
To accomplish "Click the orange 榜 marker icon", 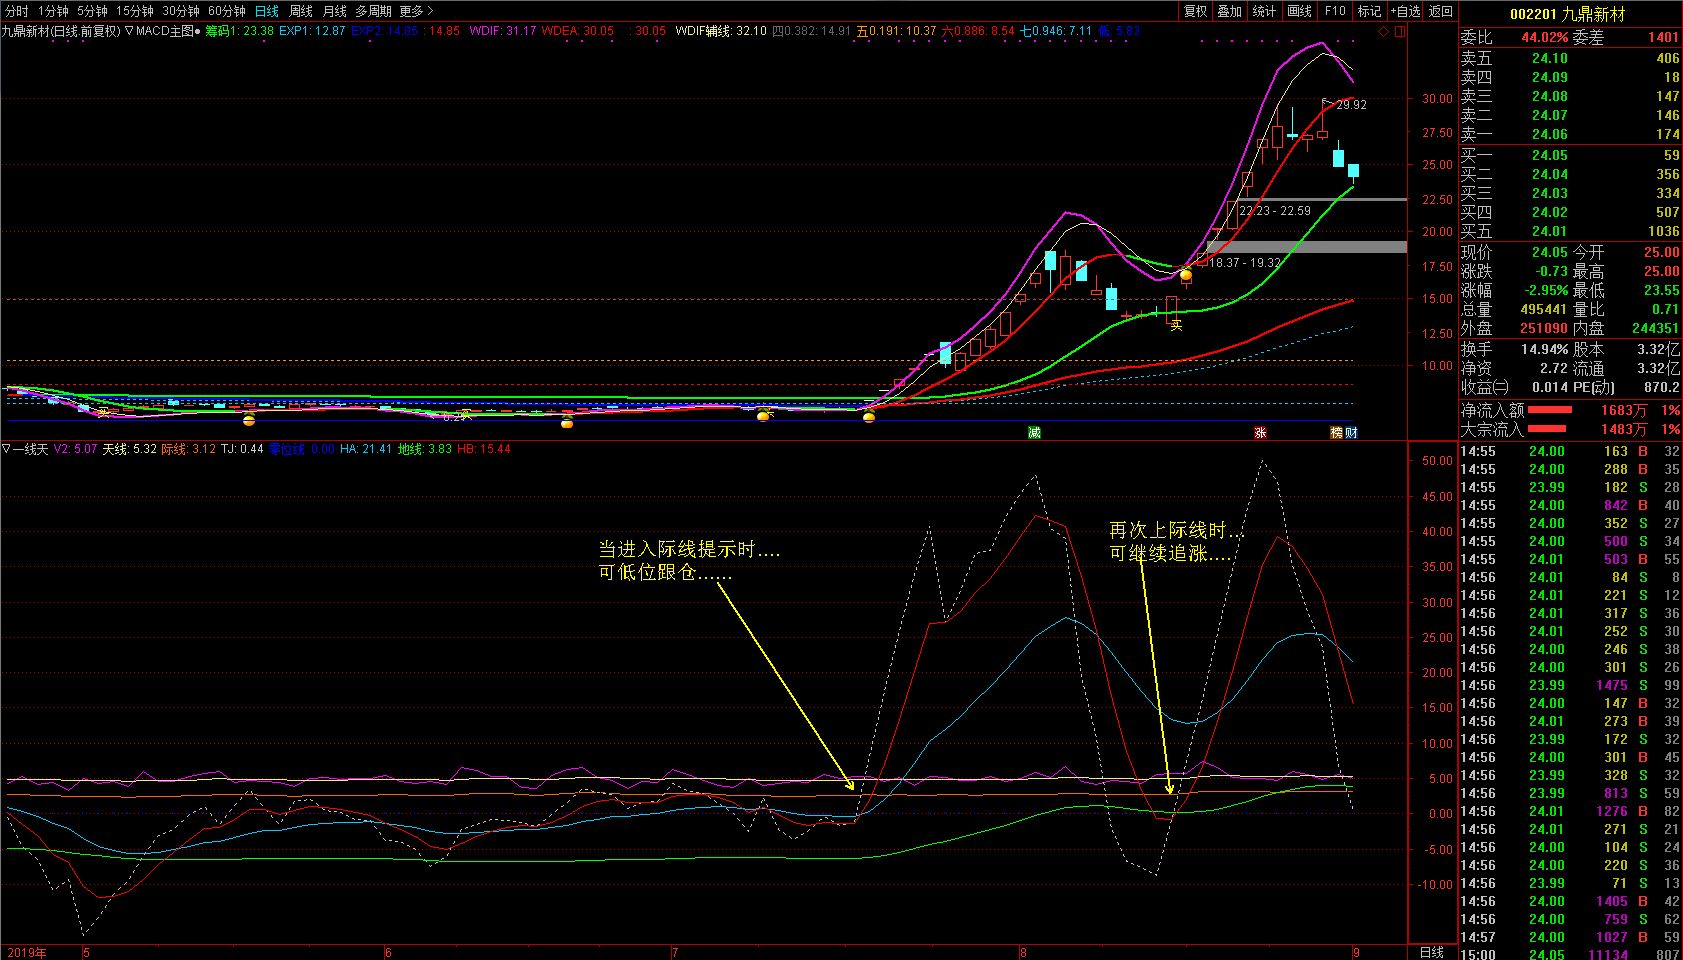I will pyautogui.click(x=1337, y=432).
